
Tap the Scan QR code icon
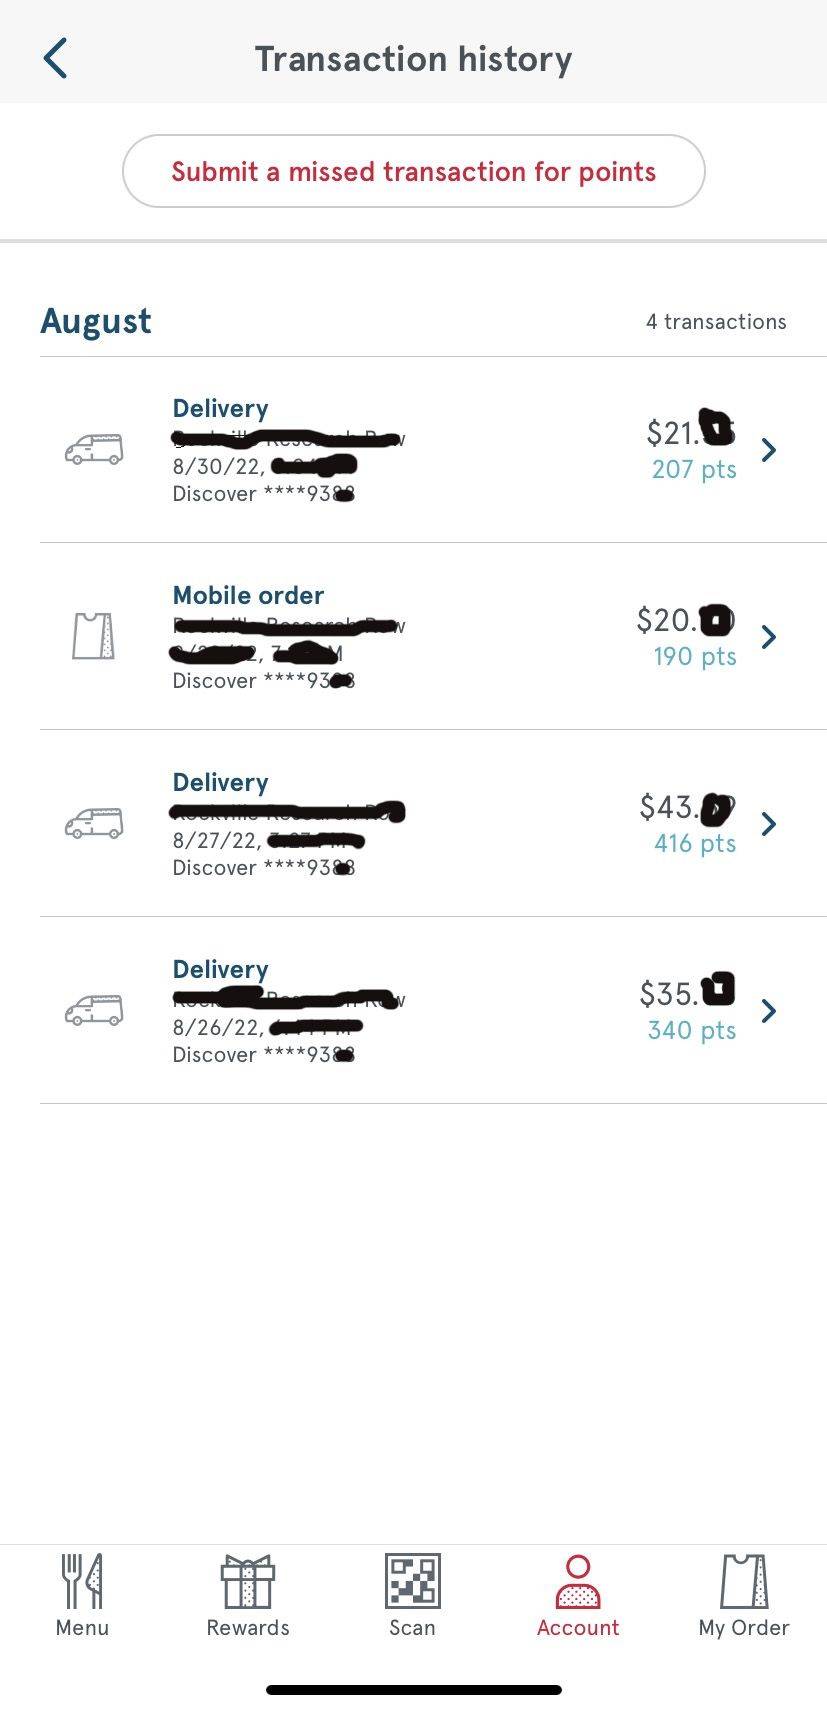point(412,1580)
